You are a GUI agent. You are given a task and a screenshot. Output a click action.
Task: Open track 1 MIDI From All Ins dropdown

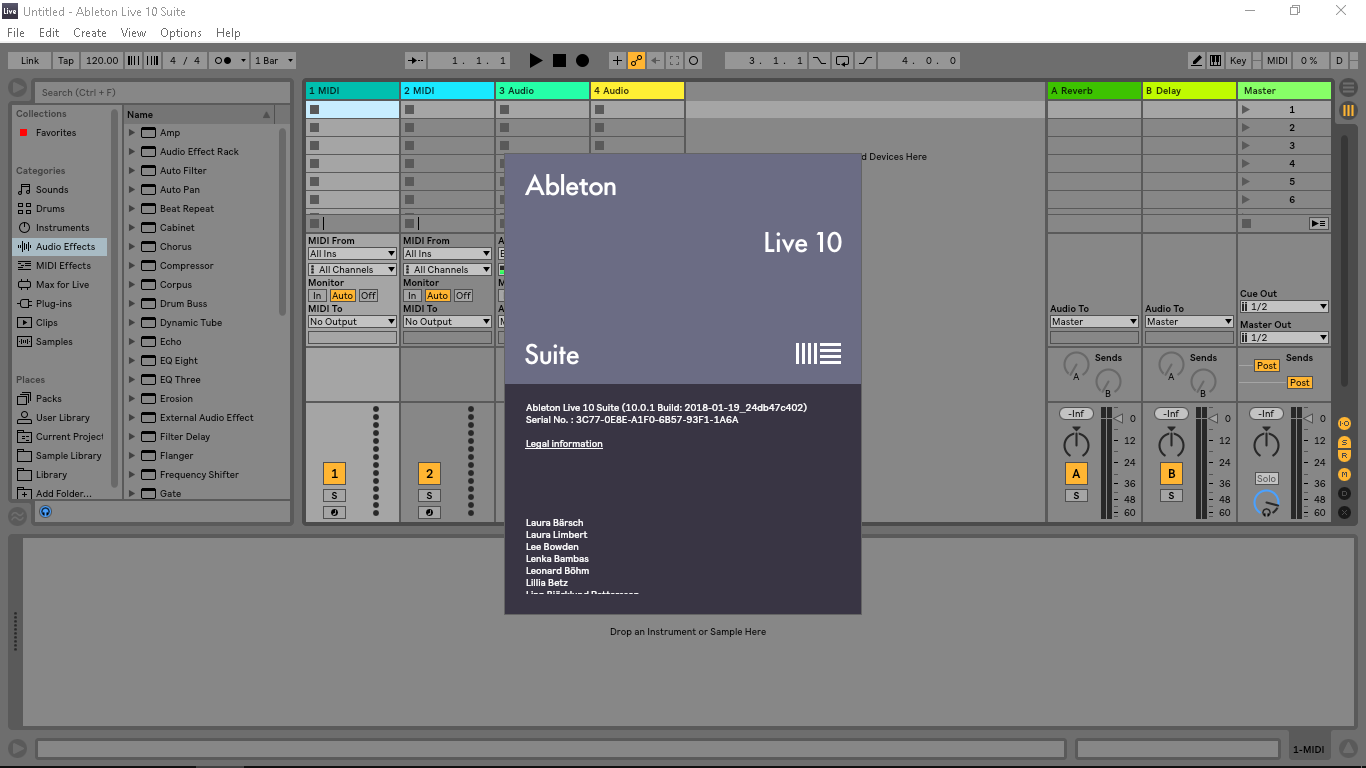pos(352,254)
